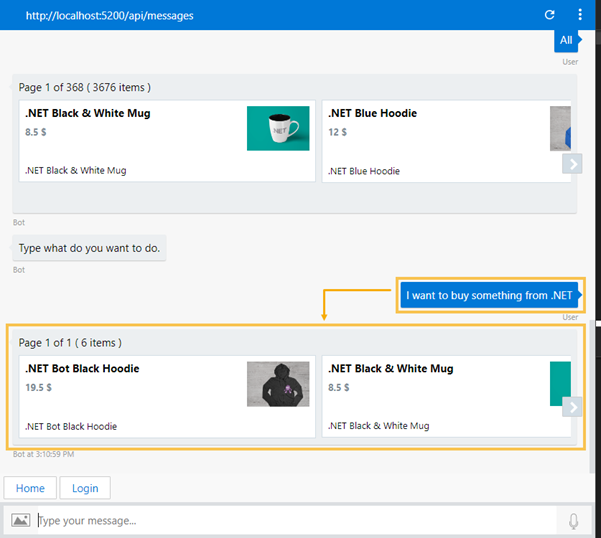The width and height of the screenshot is (601, 538).
Task: Show next item in 6-items carousel
Action: (x=573, y=407)
